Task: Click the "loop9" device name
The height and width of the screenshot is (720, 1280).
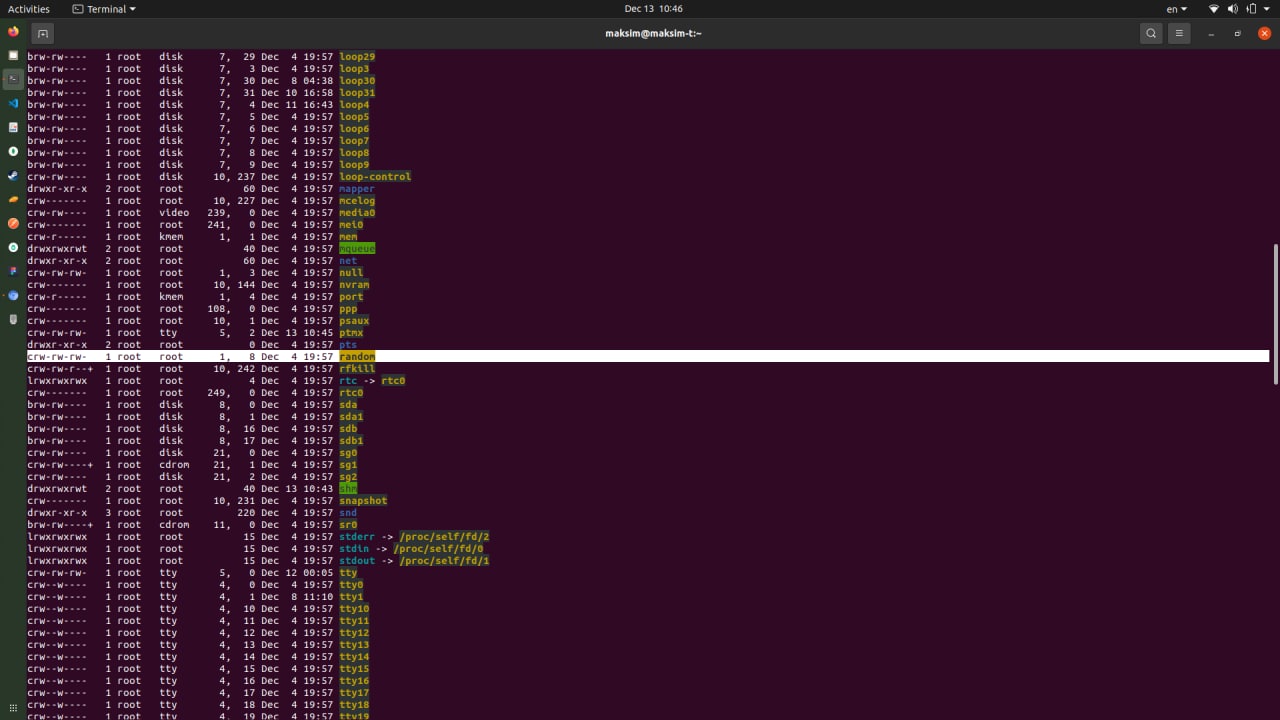Action: tap(354, 165)
